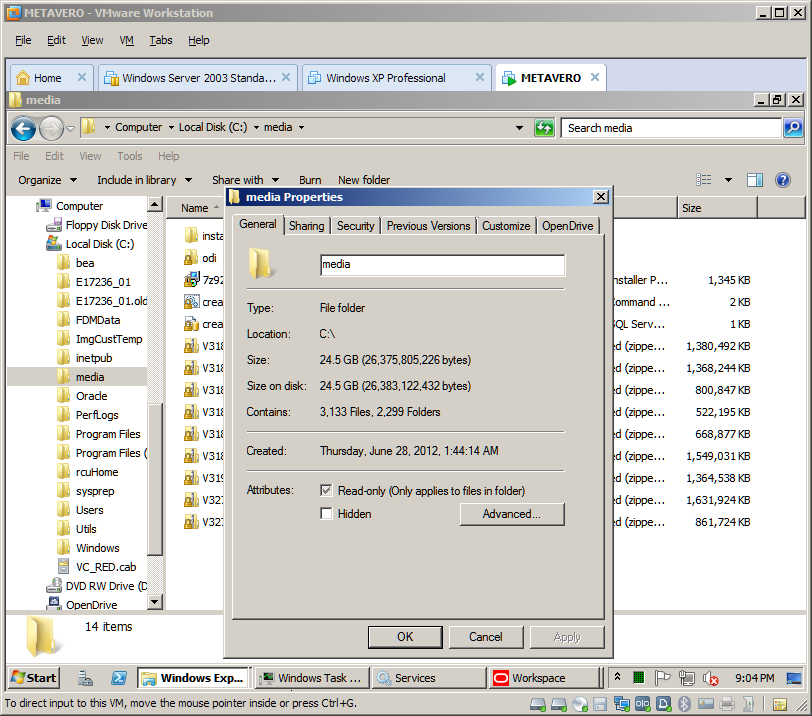
Task: Select the Floppy Disk Drive tree item
Action: pyautogui.click(x=97, y=225)
